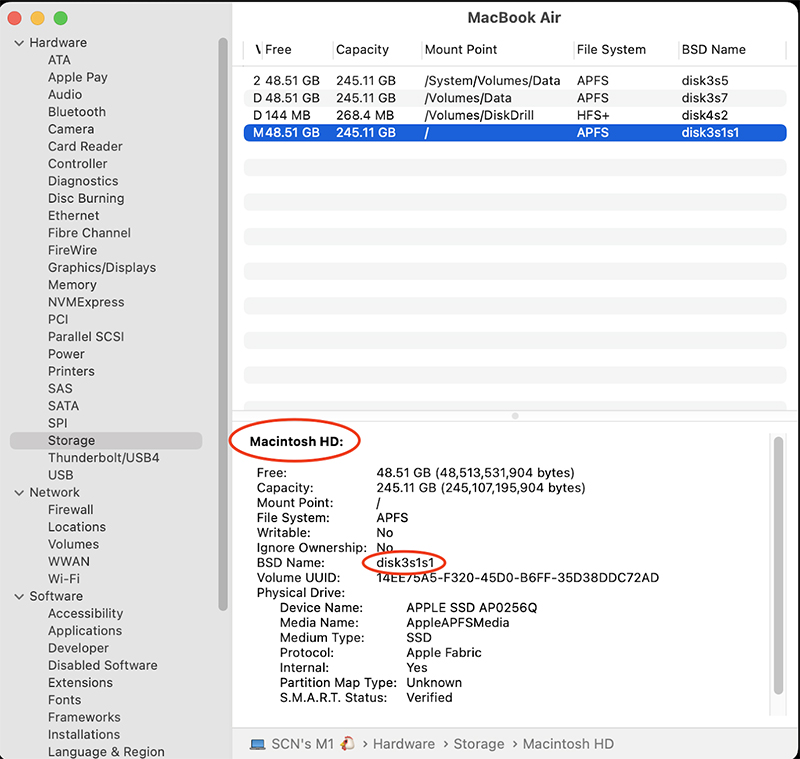
Task: Select SATA in the sidebar
Action: 64,407
